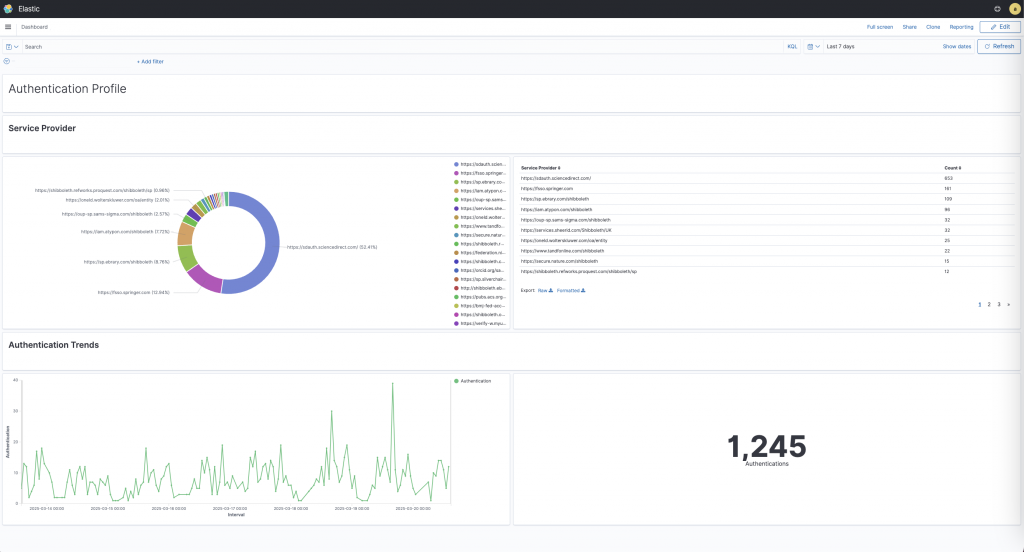Download Raw export of the table

[x=545, y=290]
